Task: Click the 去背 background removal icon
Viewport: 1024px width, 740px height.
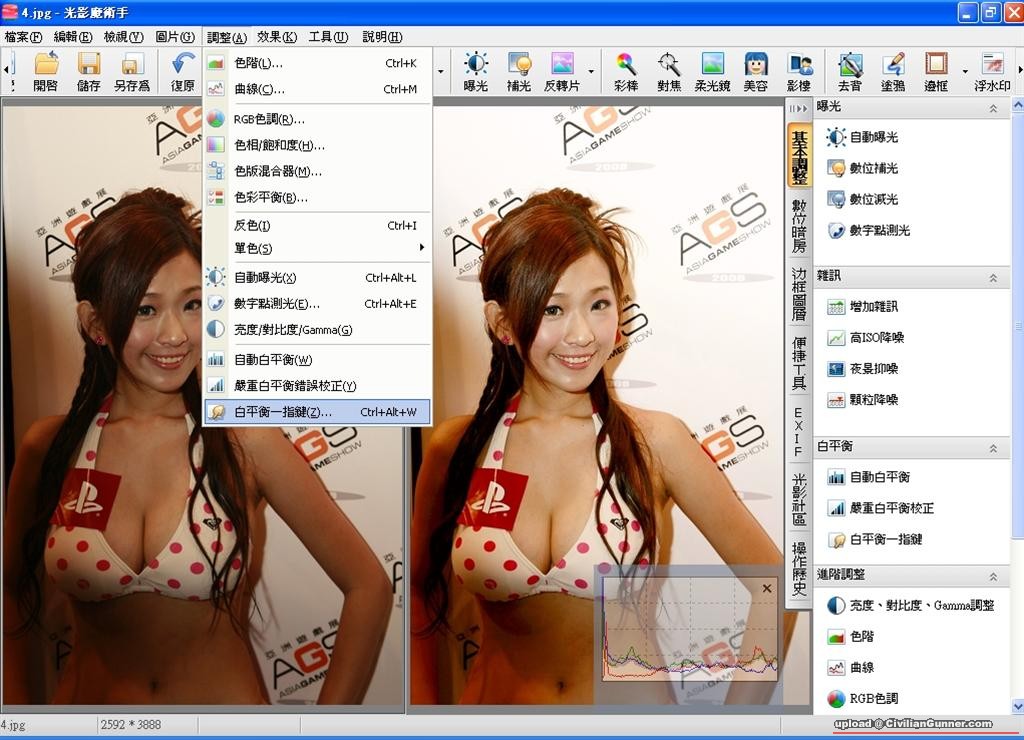Action: (x=850, y=71)
